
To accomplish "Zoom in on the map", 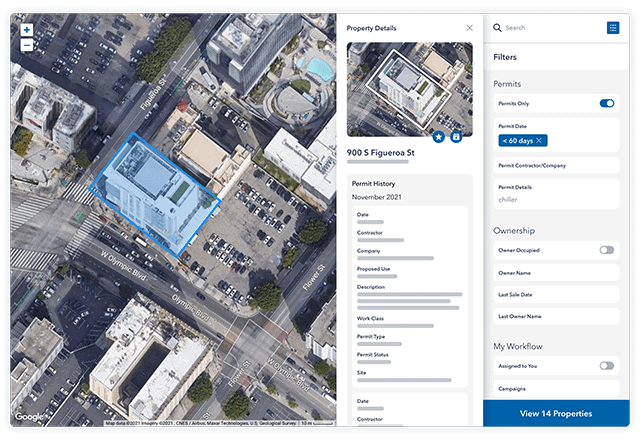I will tap(26, 30).
